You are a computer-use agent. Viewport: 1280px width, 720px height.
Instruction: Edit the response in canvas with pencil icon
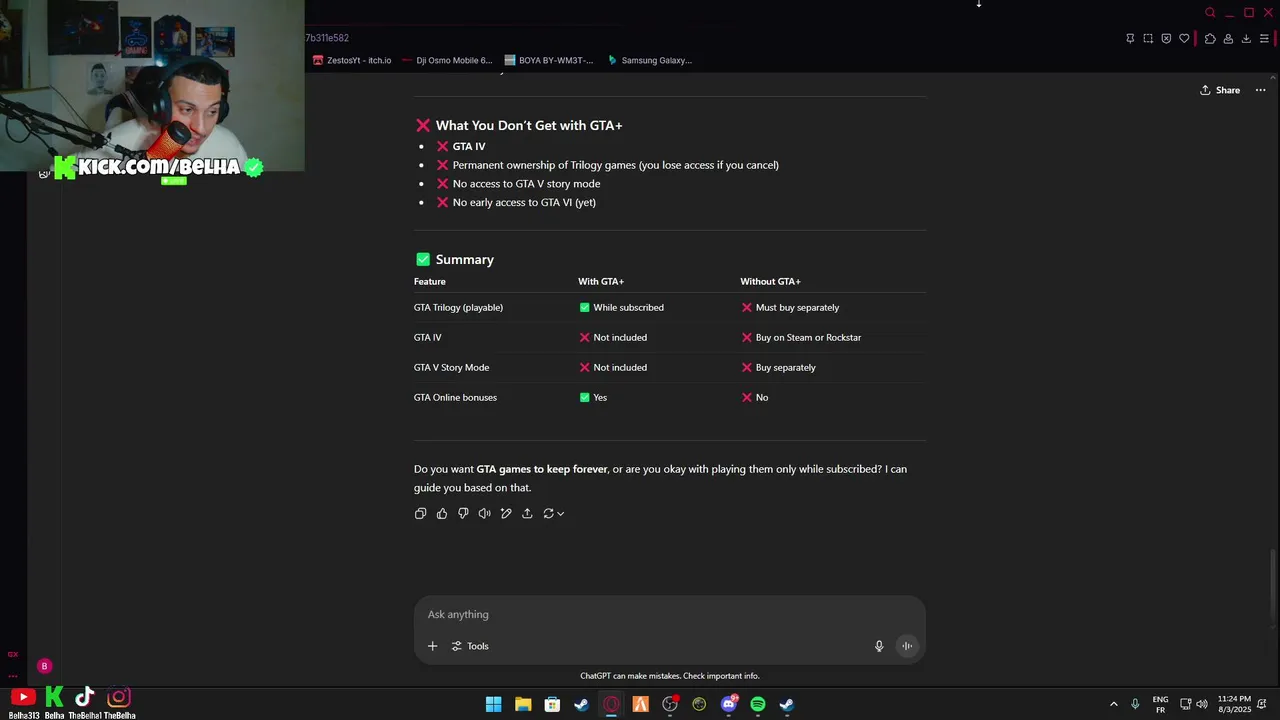pos(506,513)
